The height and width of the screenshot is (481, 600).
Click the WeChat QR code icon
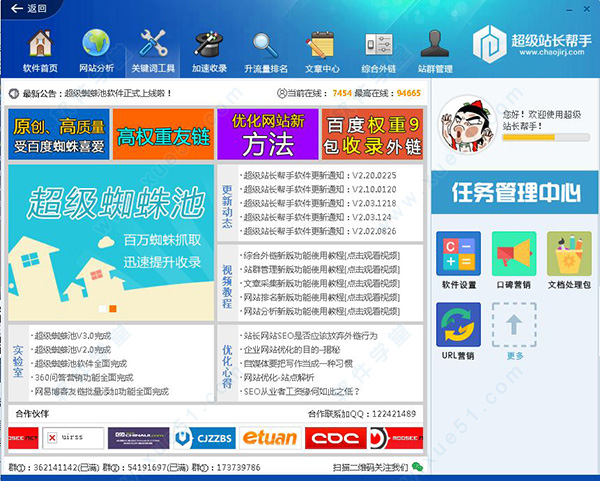418,467
